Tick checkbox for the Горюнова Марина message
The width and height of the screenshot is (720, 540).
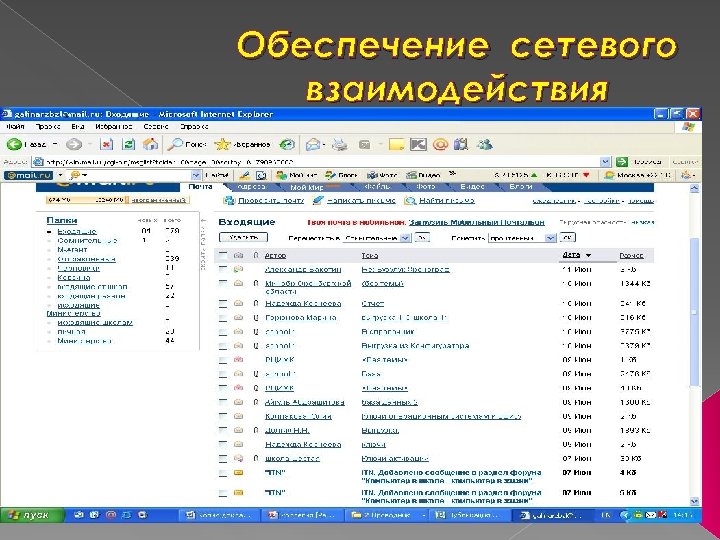coord(223,317)
